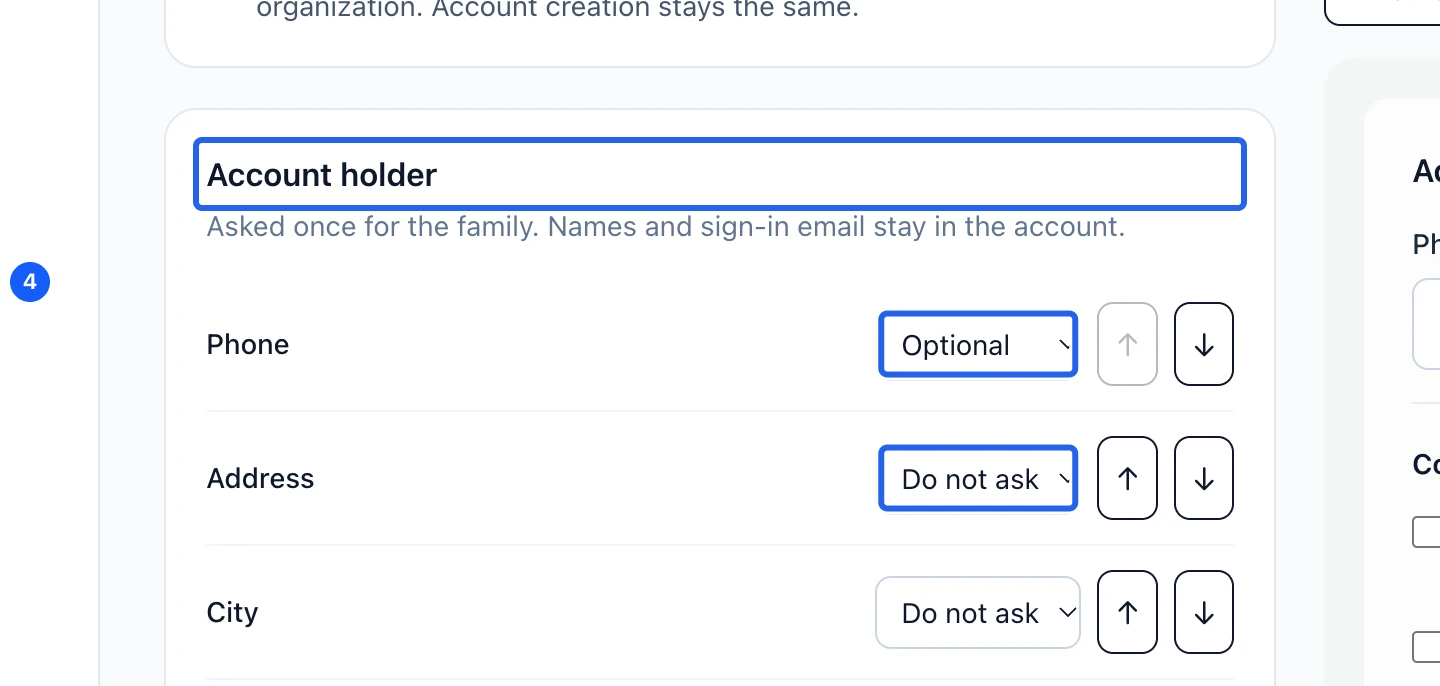Click the Phone field label
Viewport: 1440px width, 686px height.
(248, 344)
